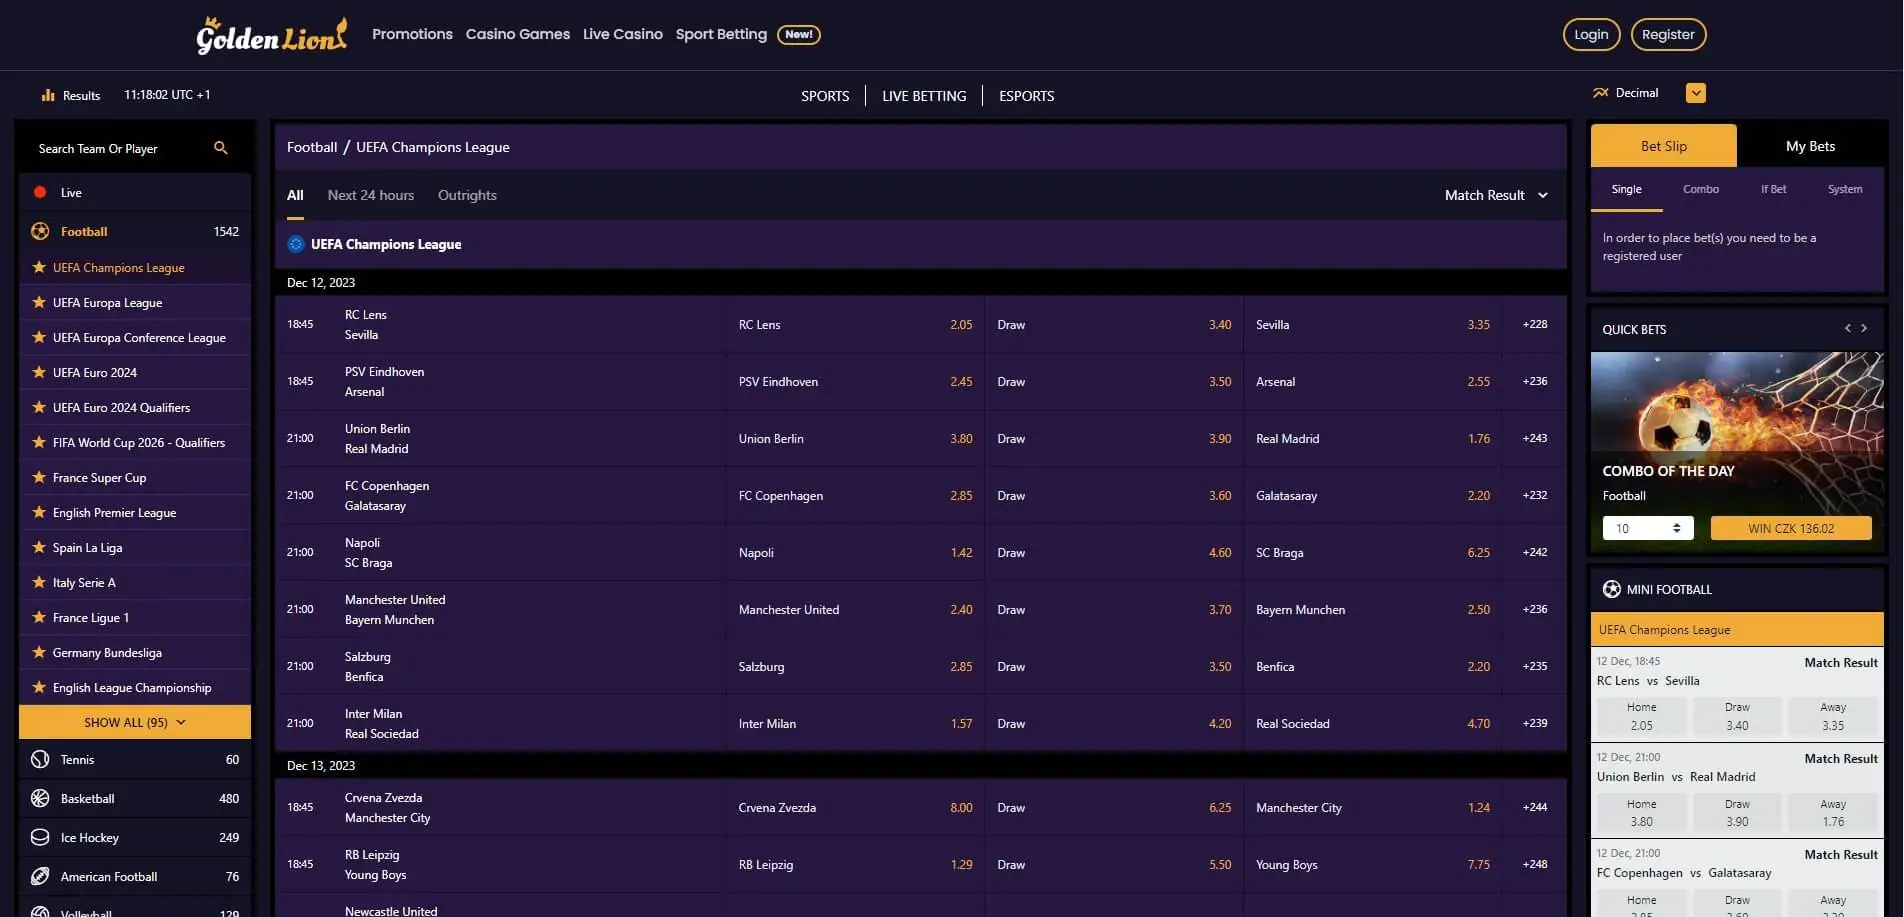Viewport: 1904px width, 917px height.
Task: Select Basketball from the sports sidebar
Action: click(x=40, y=798)
